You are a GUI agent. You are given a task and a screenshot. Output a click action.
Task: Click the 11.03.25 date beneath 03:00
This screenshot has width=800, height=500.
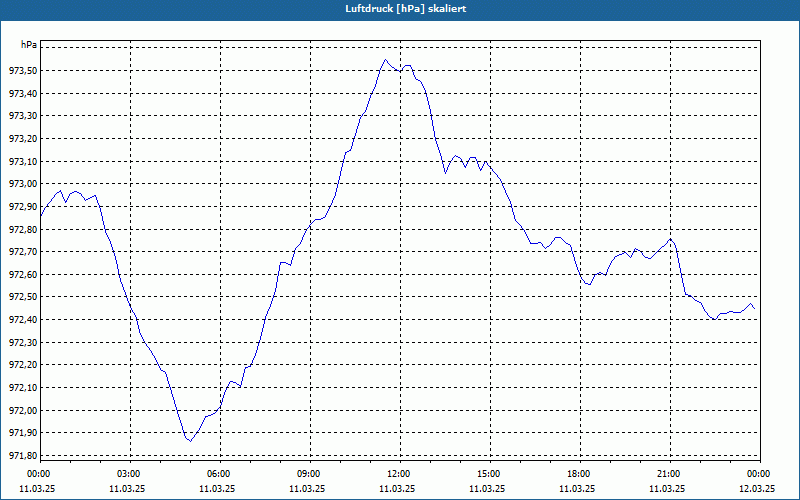(x=127, y=488)
